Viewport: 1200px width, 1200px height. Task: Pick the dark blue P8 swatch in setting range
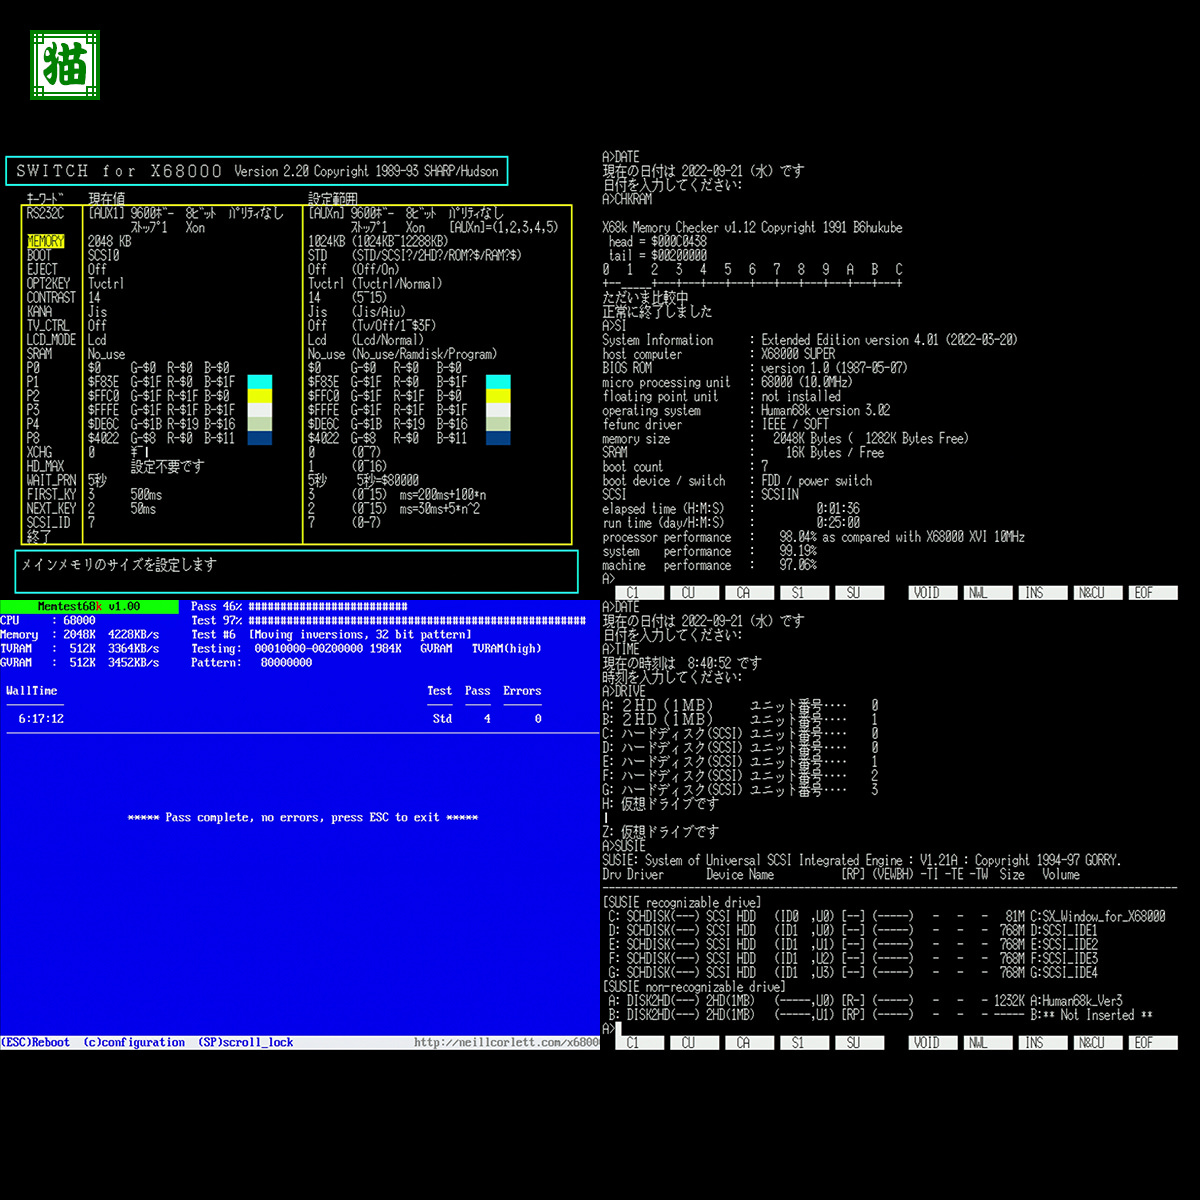coord(498,438)
